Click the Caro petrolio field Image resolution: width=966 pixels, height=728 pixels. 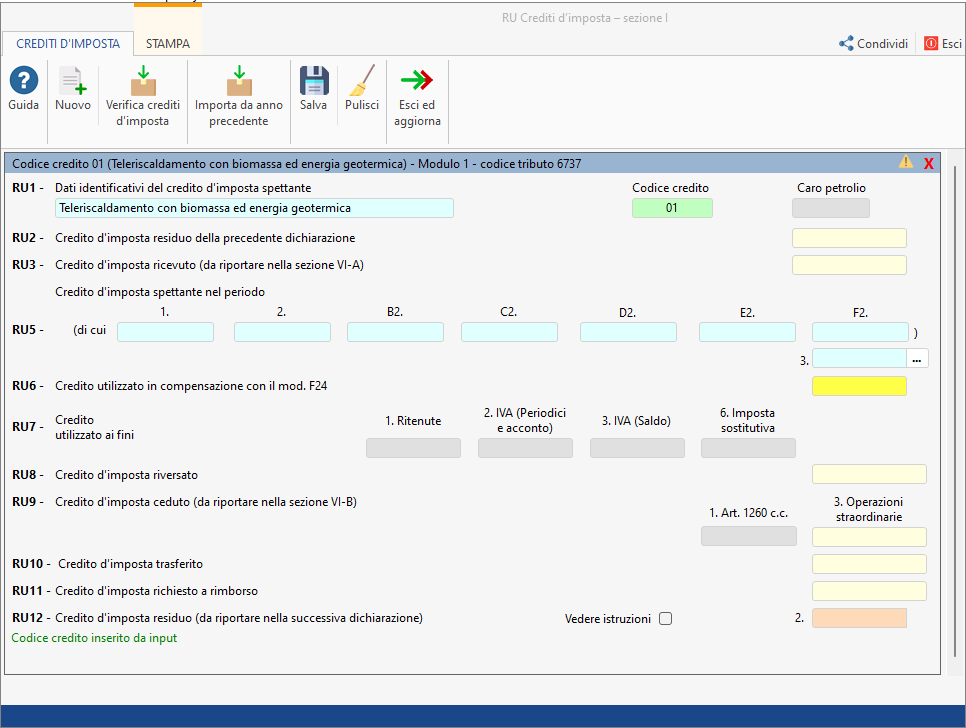(x=830, y=208)
